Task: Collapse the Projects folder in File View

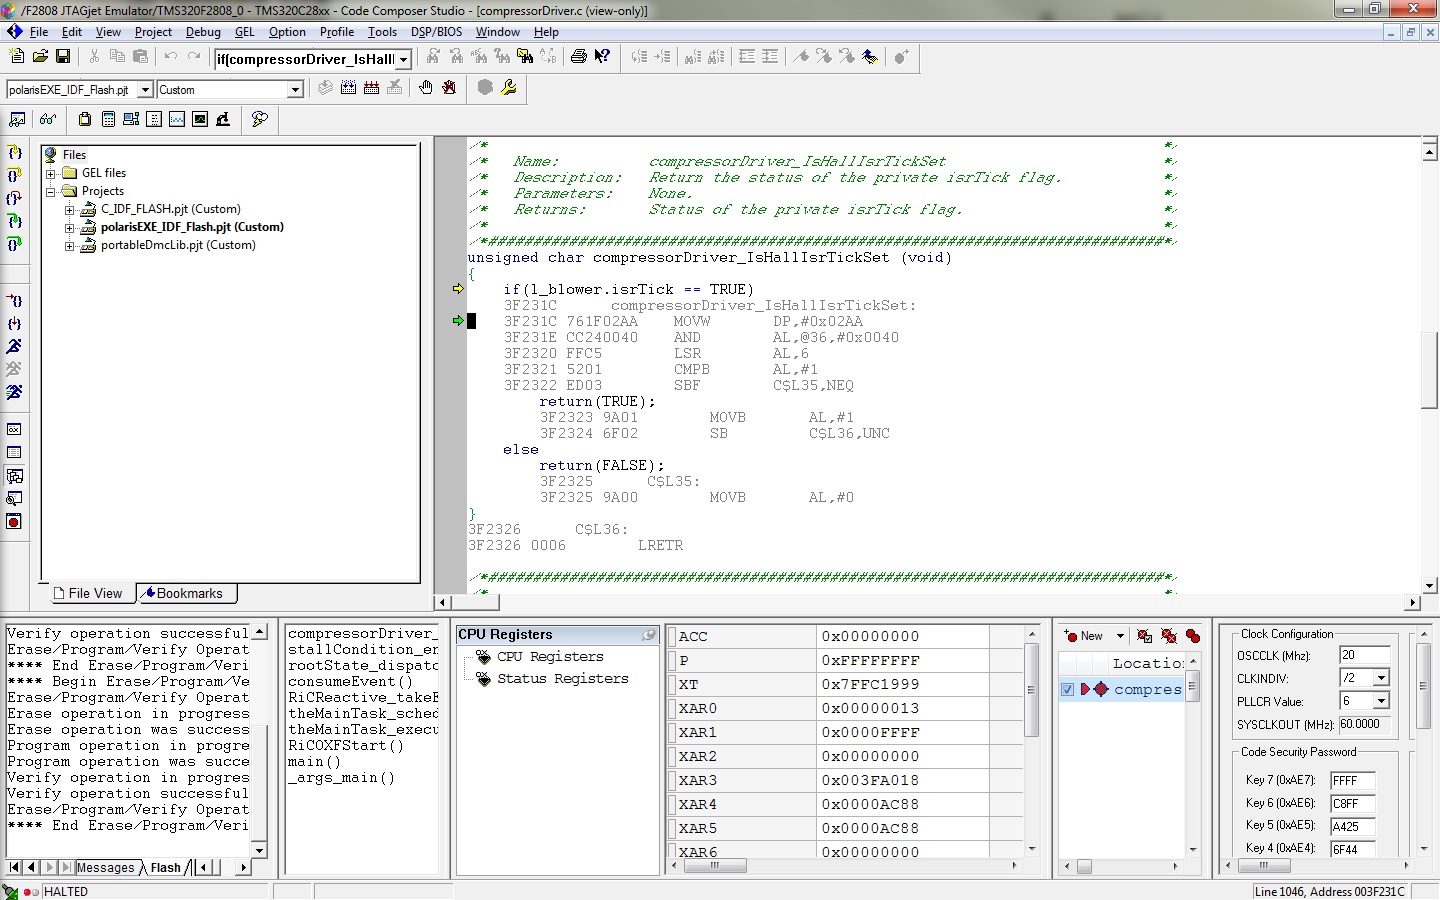Action: [x=52, y=191]
